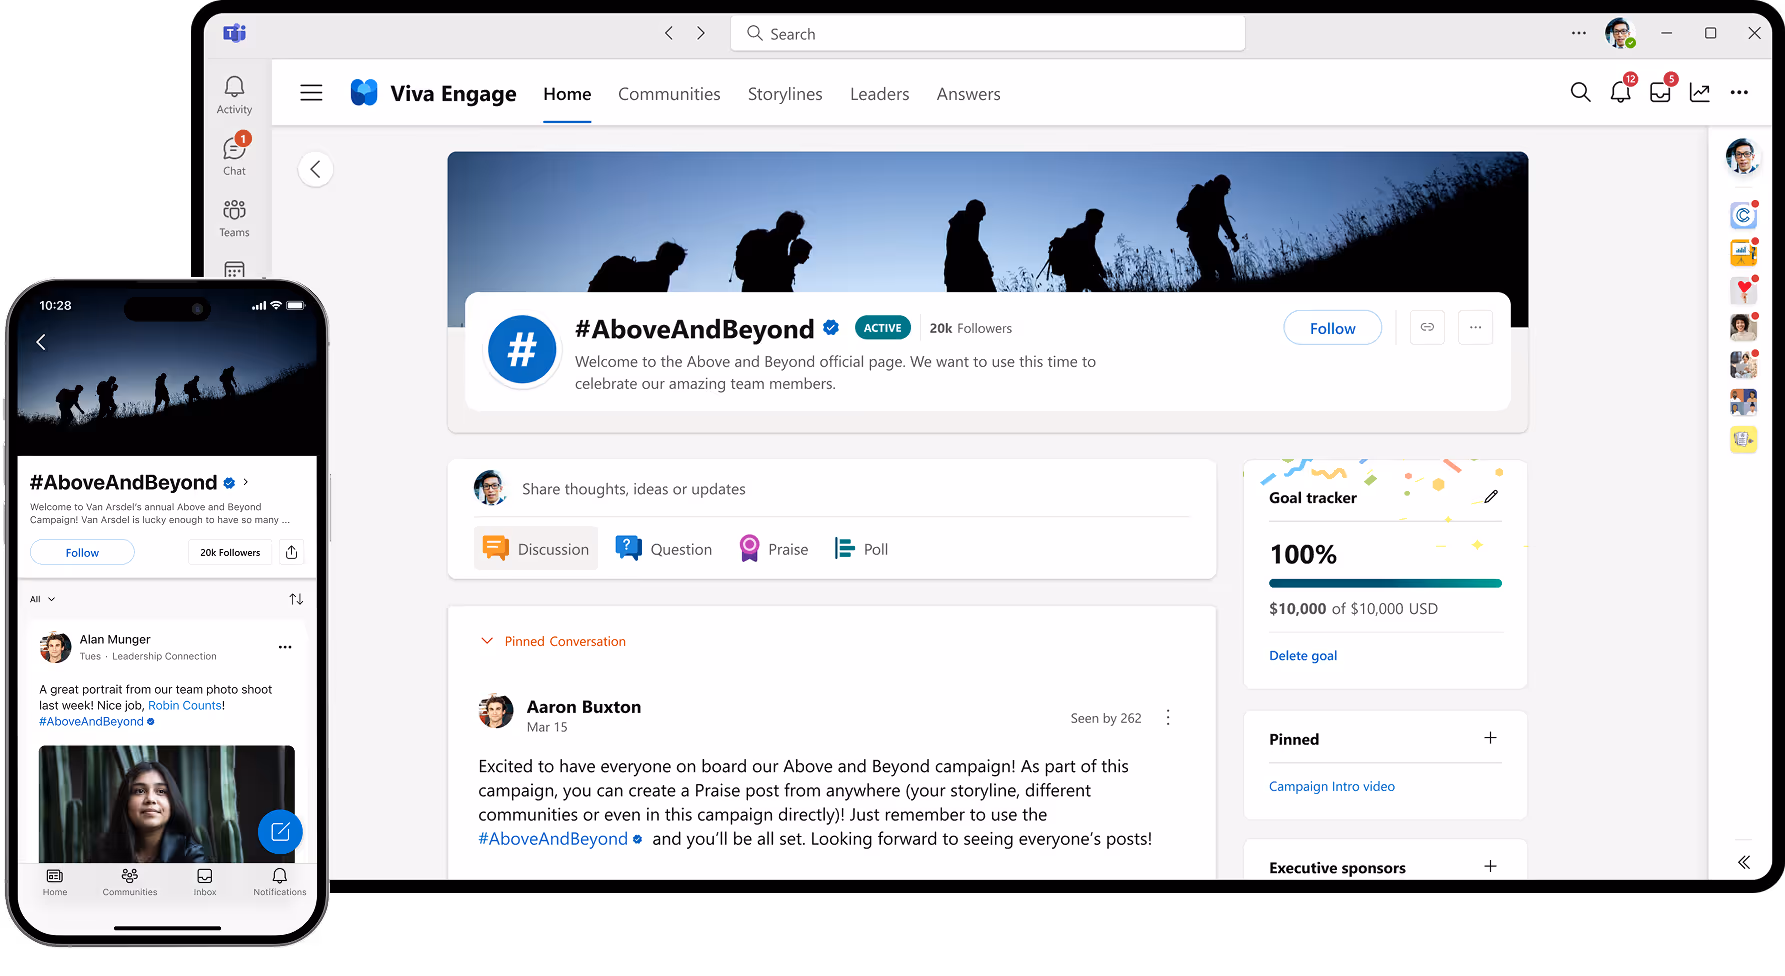Open the title bar more options ellipsis

click(x=1578, y=33)
